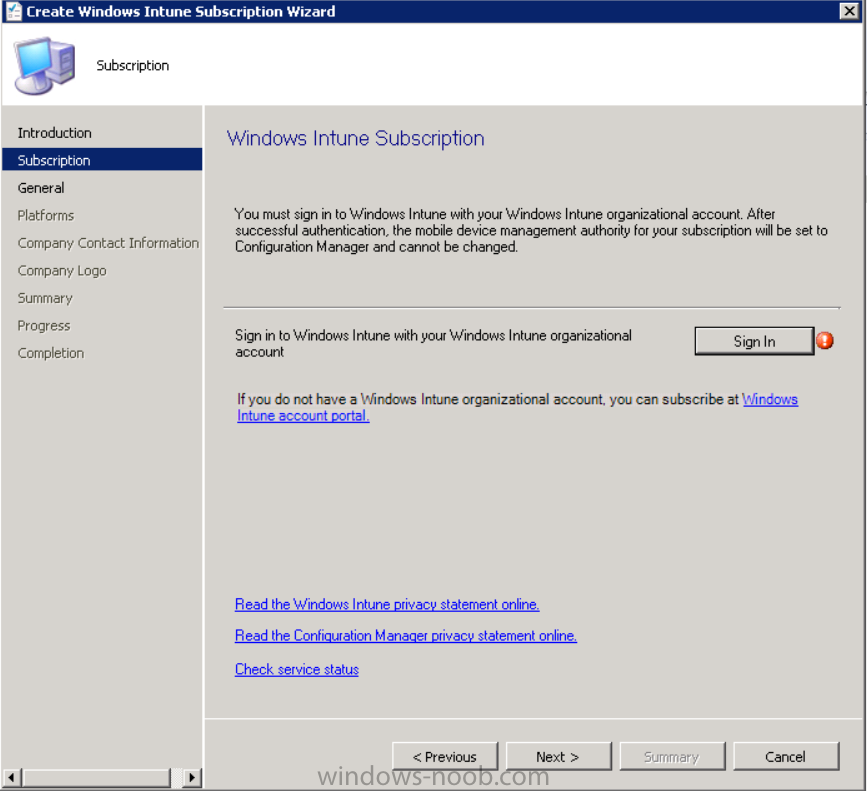Click the 'Sign in to Windows Intune with your' label
Screen dimensions: 867x791
pos(434,343)
